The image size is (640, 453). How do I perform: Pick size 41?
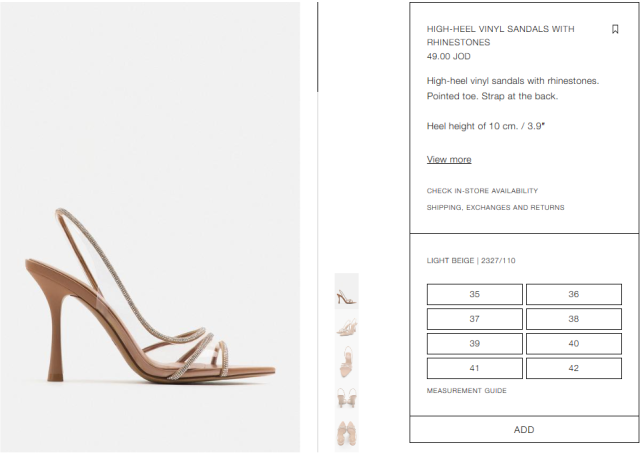click(x=475, y=368)
